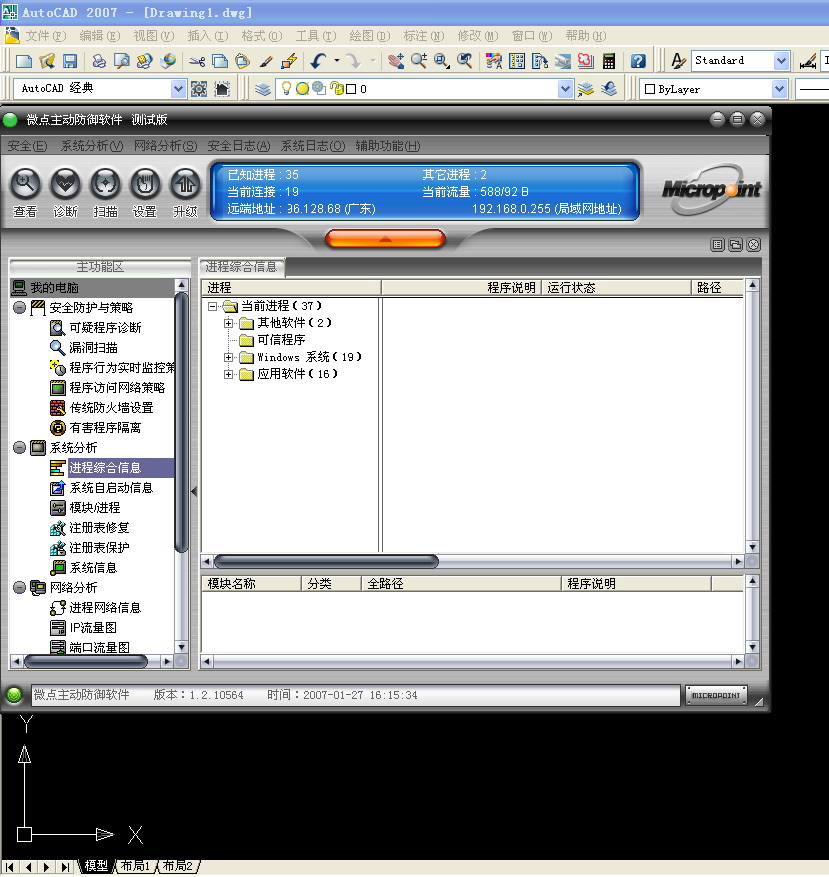Screen dimensions: 829x877
Task: Open the AutoCAD 经典 workspace dropdown
Action: (x=177, y=89)
